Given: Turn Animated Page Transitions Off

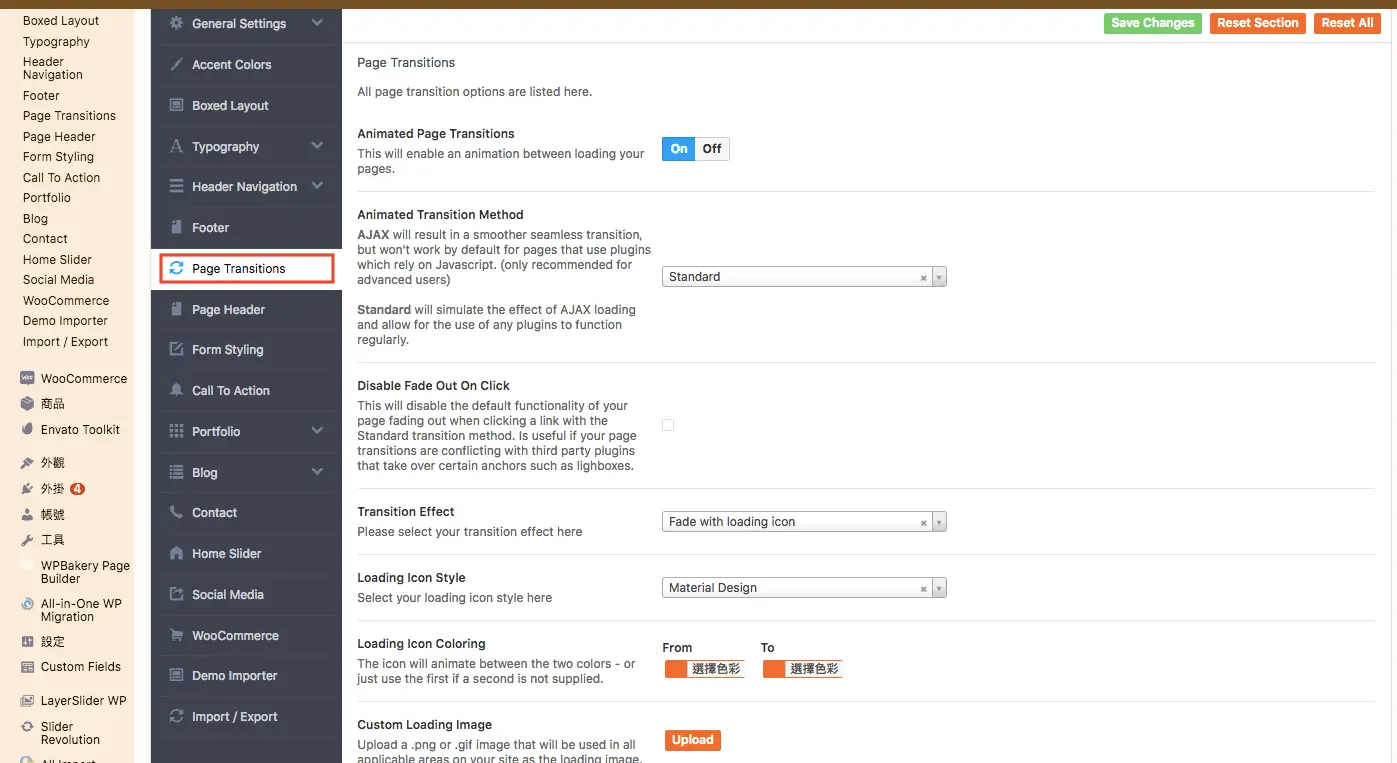Looking at the screenshot, I should pos(712,149).
